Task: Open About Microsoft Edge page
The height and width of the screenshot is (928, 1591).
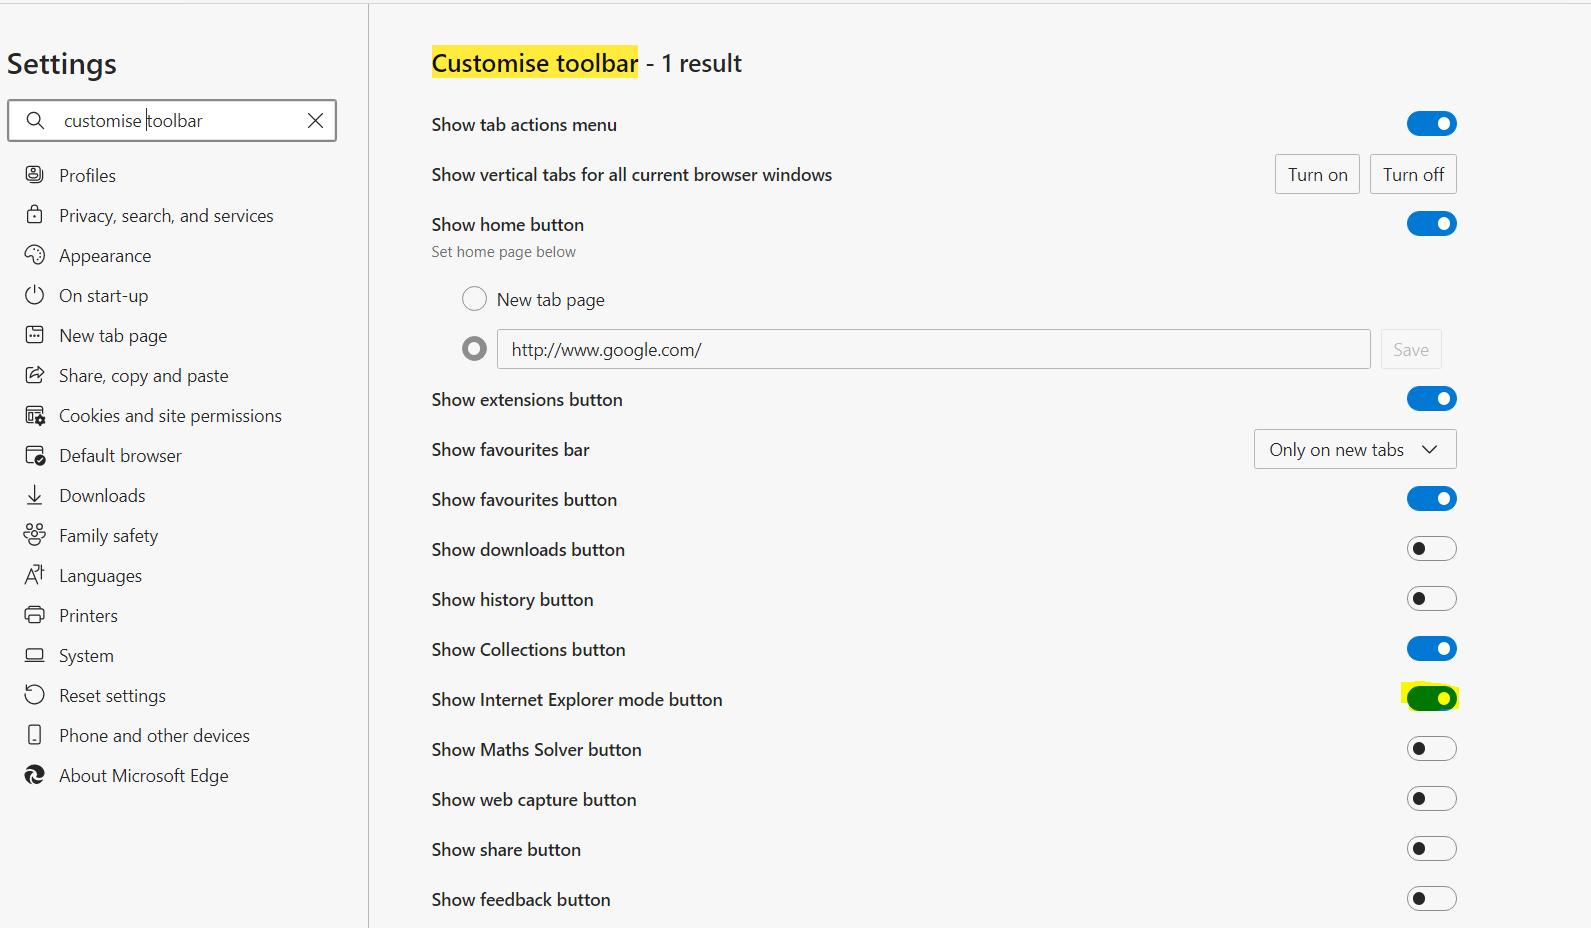Action: click(x=143, y=775)
